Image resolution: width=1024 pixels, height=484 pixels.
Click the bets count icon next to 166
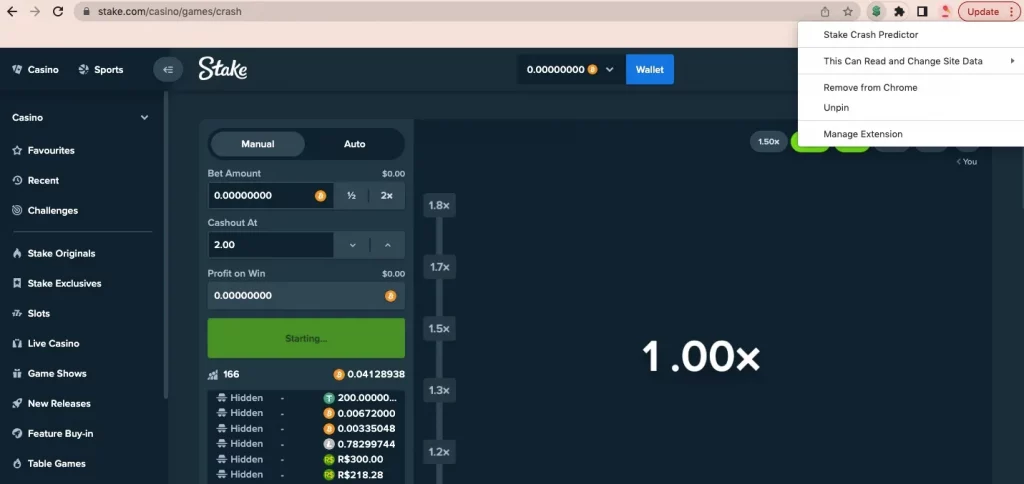[x=213, y=374]
